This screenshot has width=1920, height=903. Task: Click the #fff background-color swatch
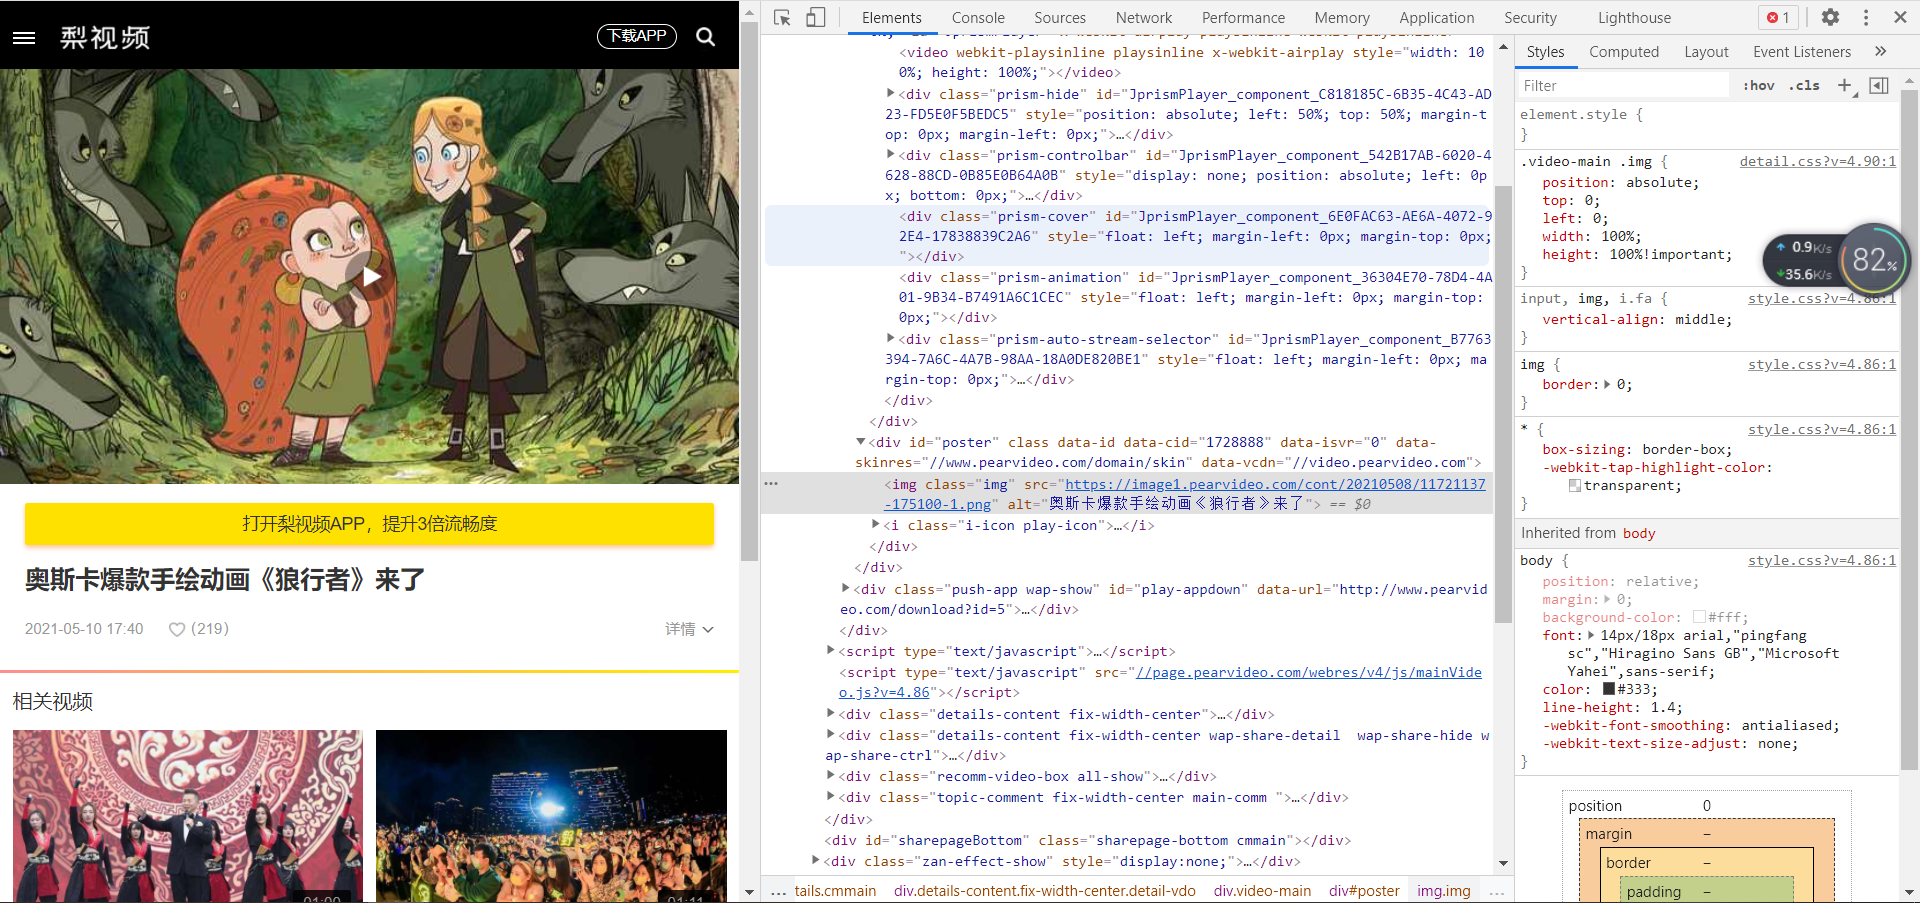[x=1699, y=618]
